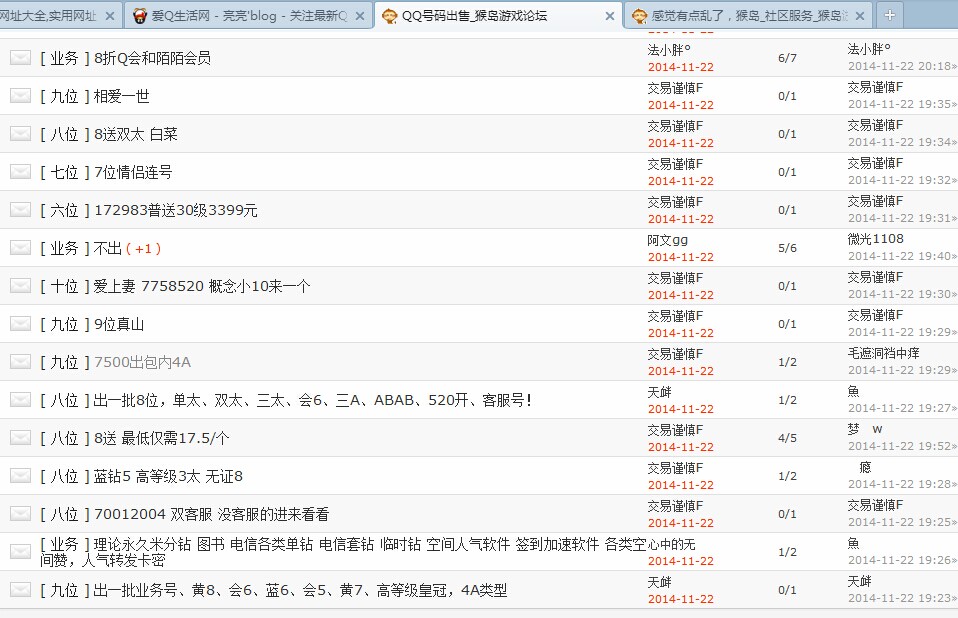Open thread 相爱一世
958x618 pixels.
point(122,96)
